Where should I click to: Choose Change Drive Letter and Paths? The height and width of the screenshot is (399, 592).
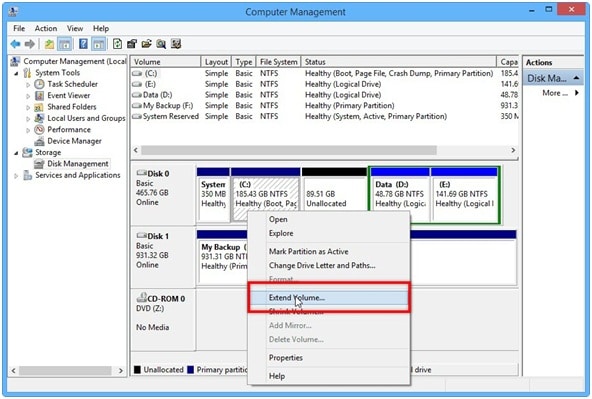[x=328, y=265]
